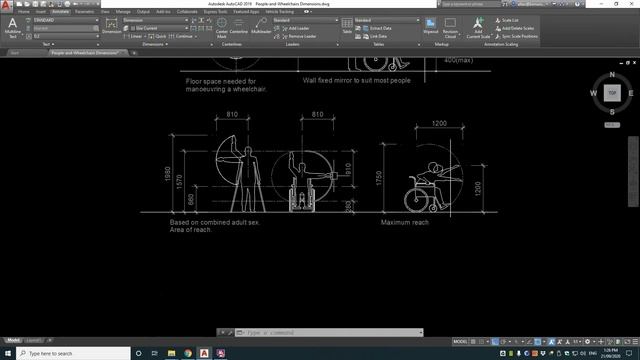This screenshot has height=360, width=640.
Task: Select the Centerline tool
Action: tap(239, 26)
